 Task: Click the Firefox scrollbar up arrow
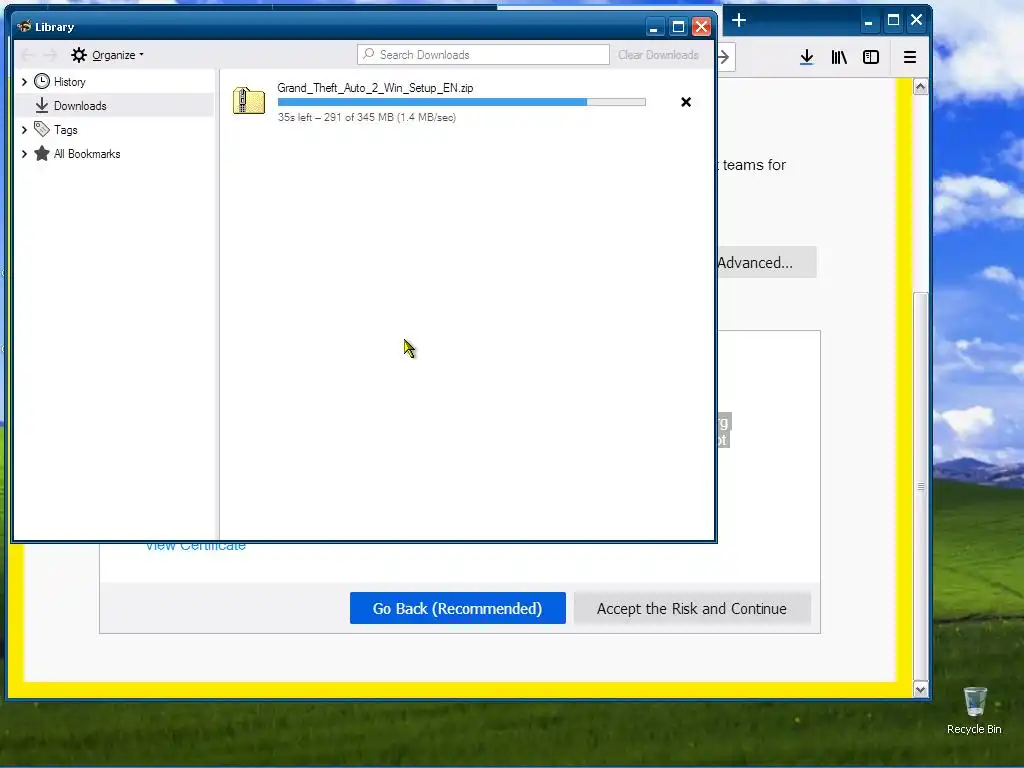[920, 87]
